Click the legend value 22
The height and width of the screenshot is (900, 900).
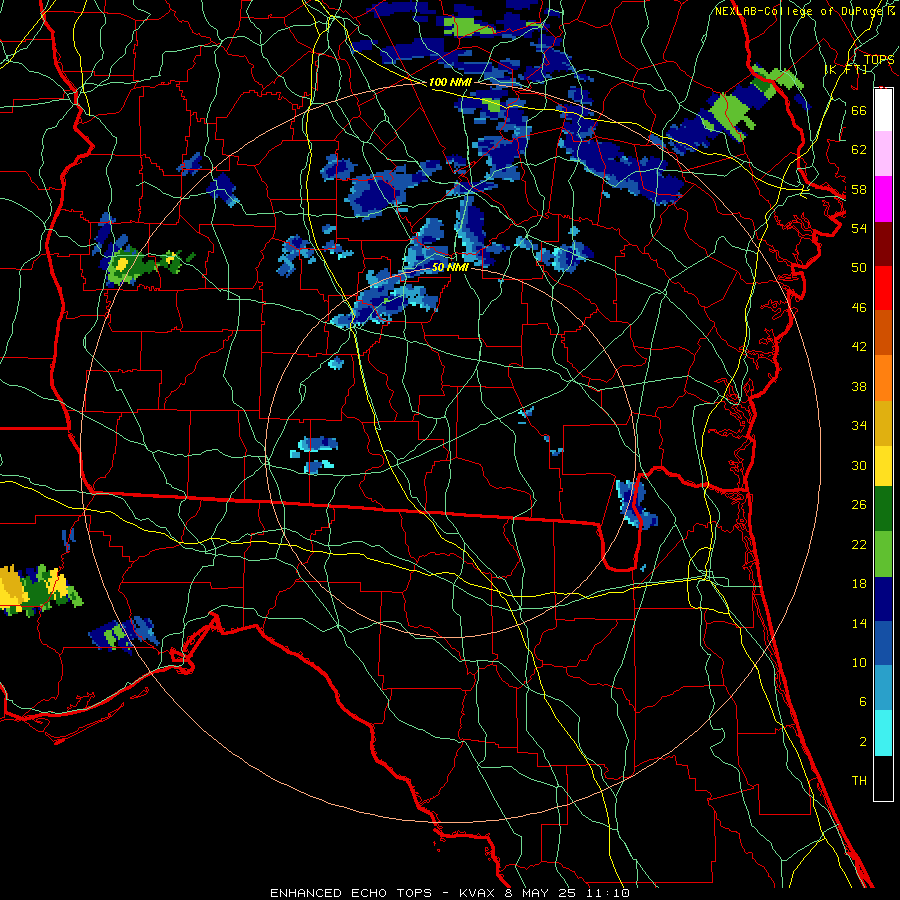[859, 544]
